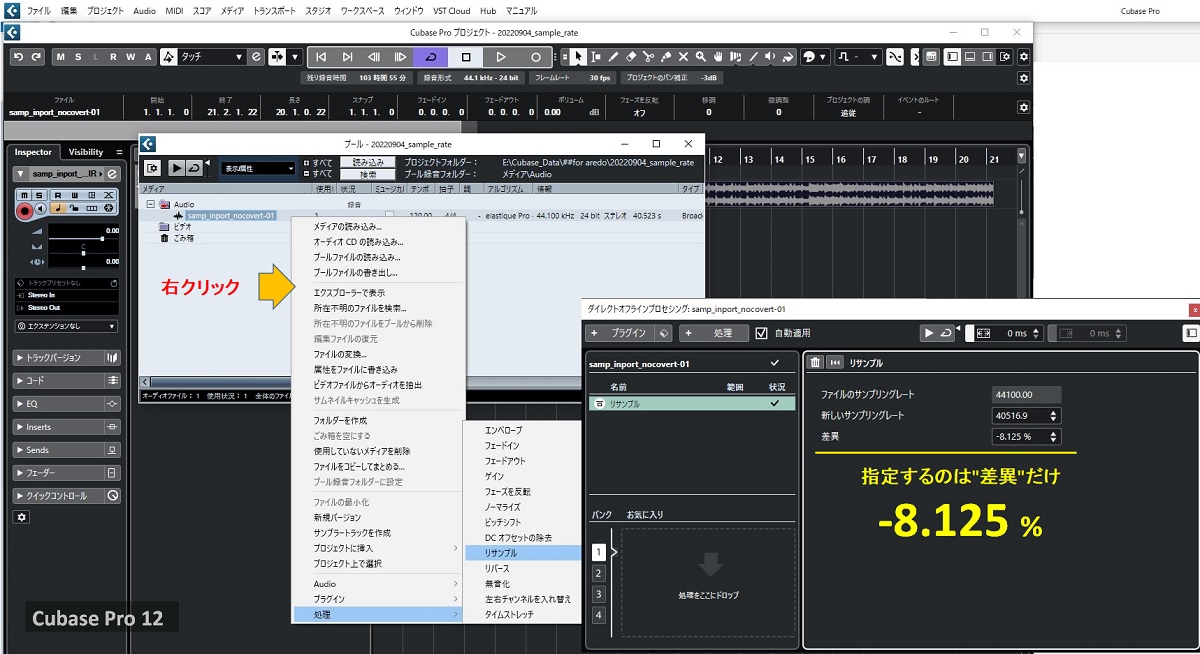
Task: Toggle track monitor speaker button
Action: tap(41, 208)
